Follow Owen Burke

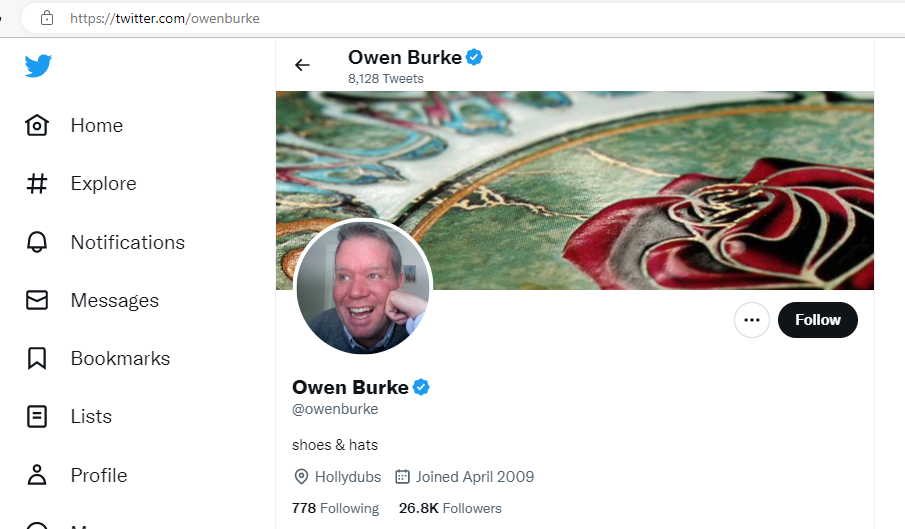[x=818, y=320]
